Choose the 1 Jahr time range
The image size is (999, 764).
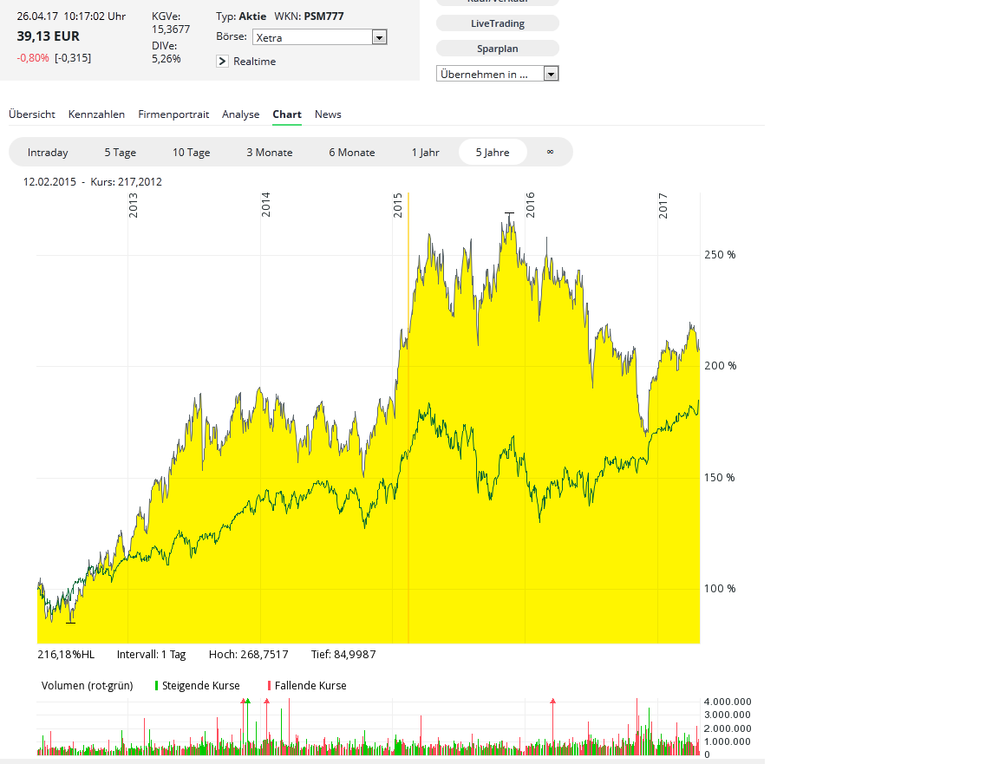click(x=425, y=152)
